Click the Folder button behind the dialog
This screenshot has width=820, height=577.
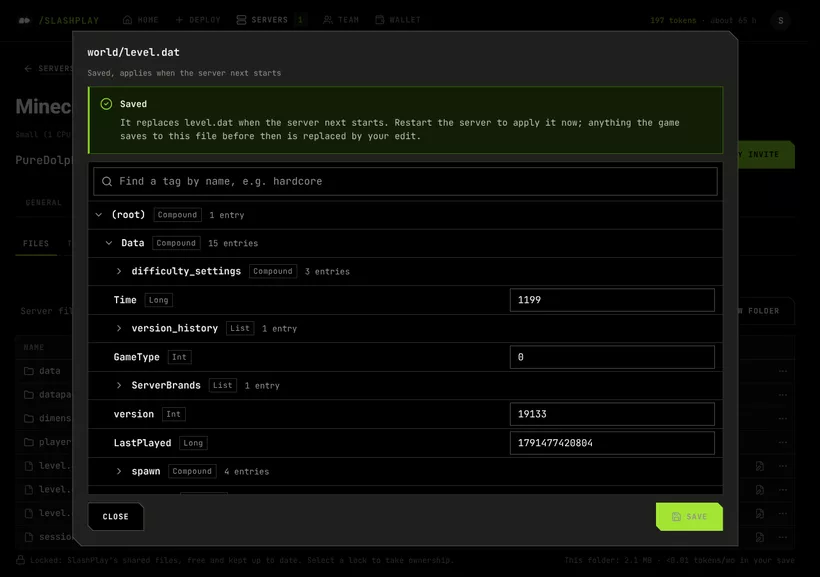coord(765,311)
